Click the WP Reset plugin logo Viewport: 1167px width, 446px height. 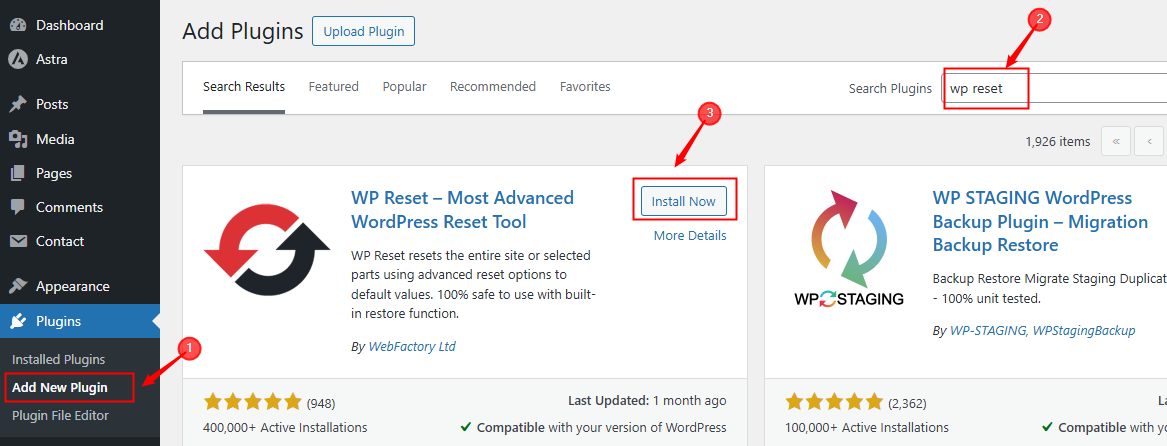tap(266, 252)
